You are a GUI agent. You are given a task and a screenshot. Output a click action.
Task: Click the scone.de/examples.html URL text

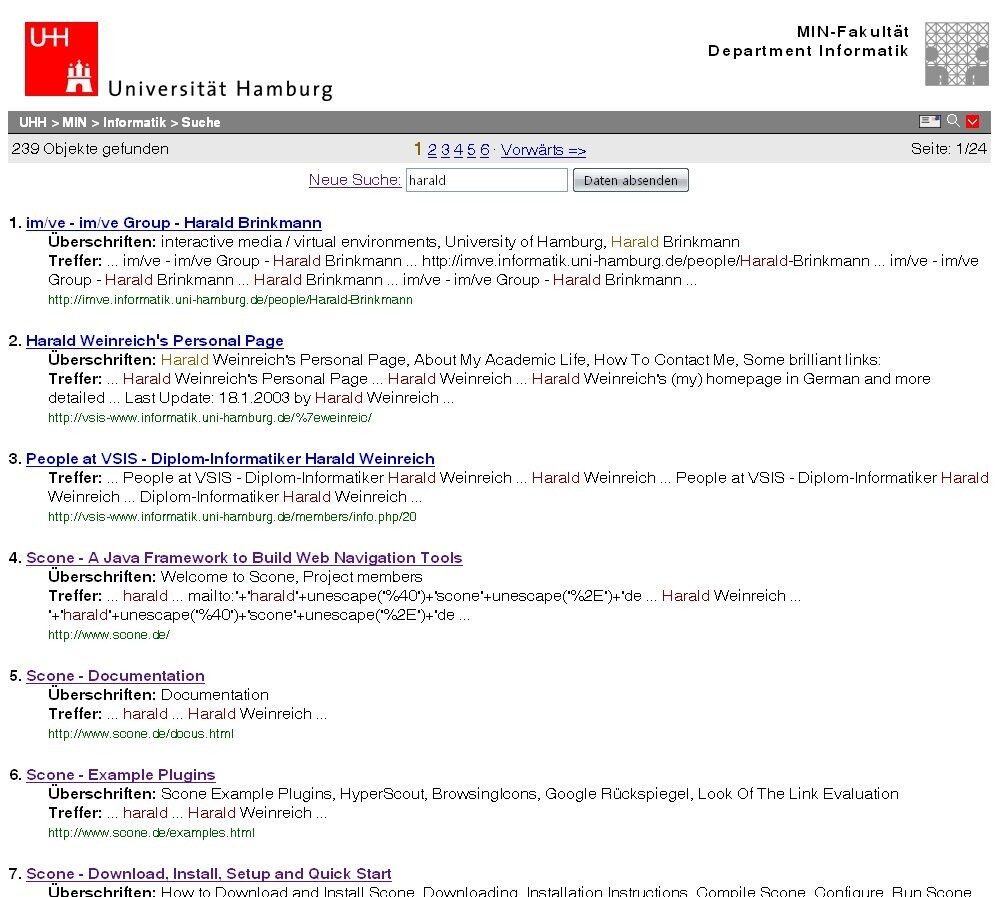pos(152,833)
